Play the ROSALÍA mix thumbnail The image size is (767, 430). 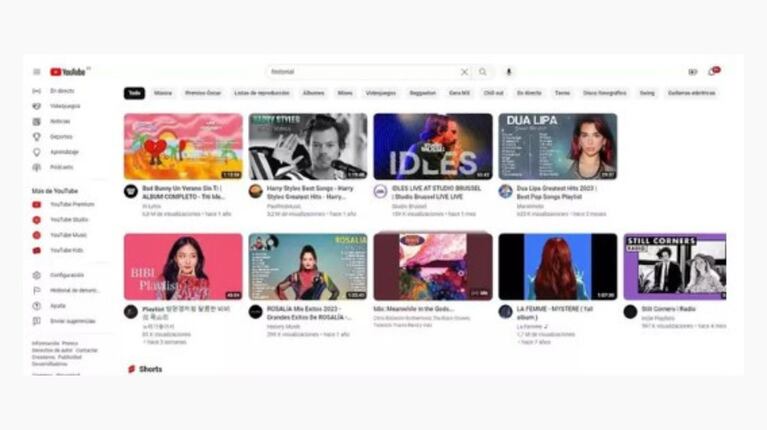pos(308,267)
